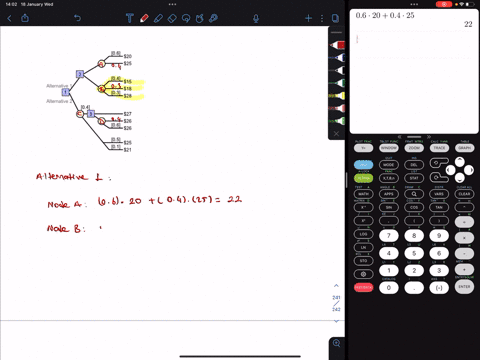The width and height of the screenshot is (480, 360).
Task: Tap the calculator left arrow key
Action: [451, 170]
